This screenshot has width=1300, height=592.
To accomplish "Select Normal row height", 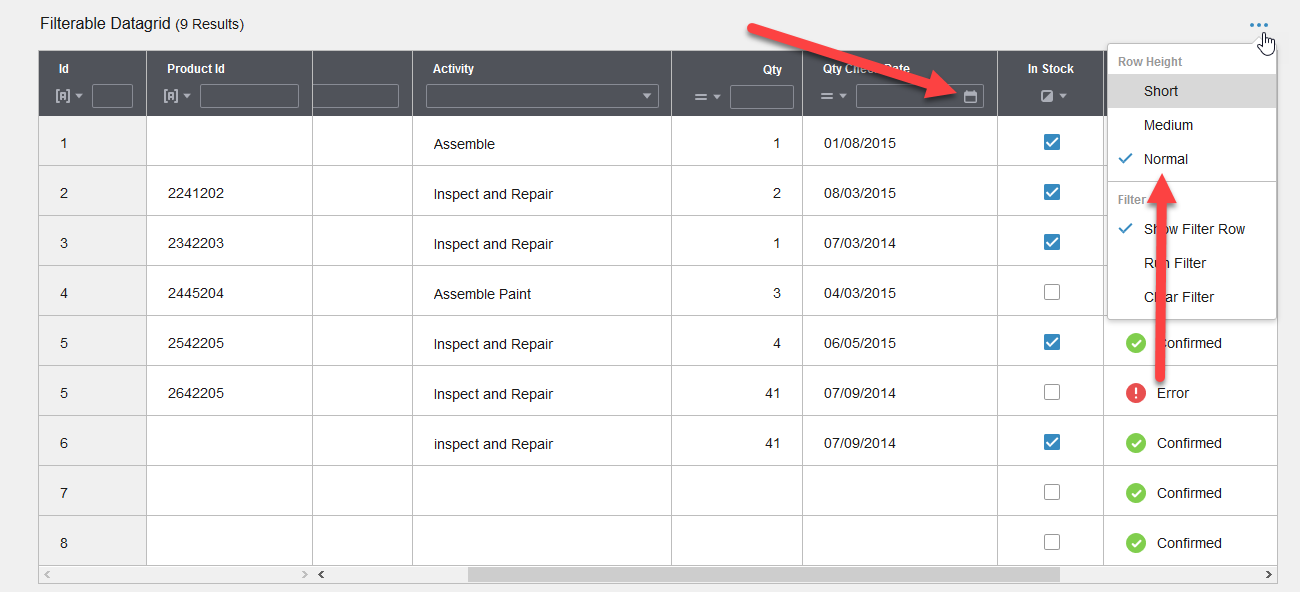I will (x=1192, y=159).
